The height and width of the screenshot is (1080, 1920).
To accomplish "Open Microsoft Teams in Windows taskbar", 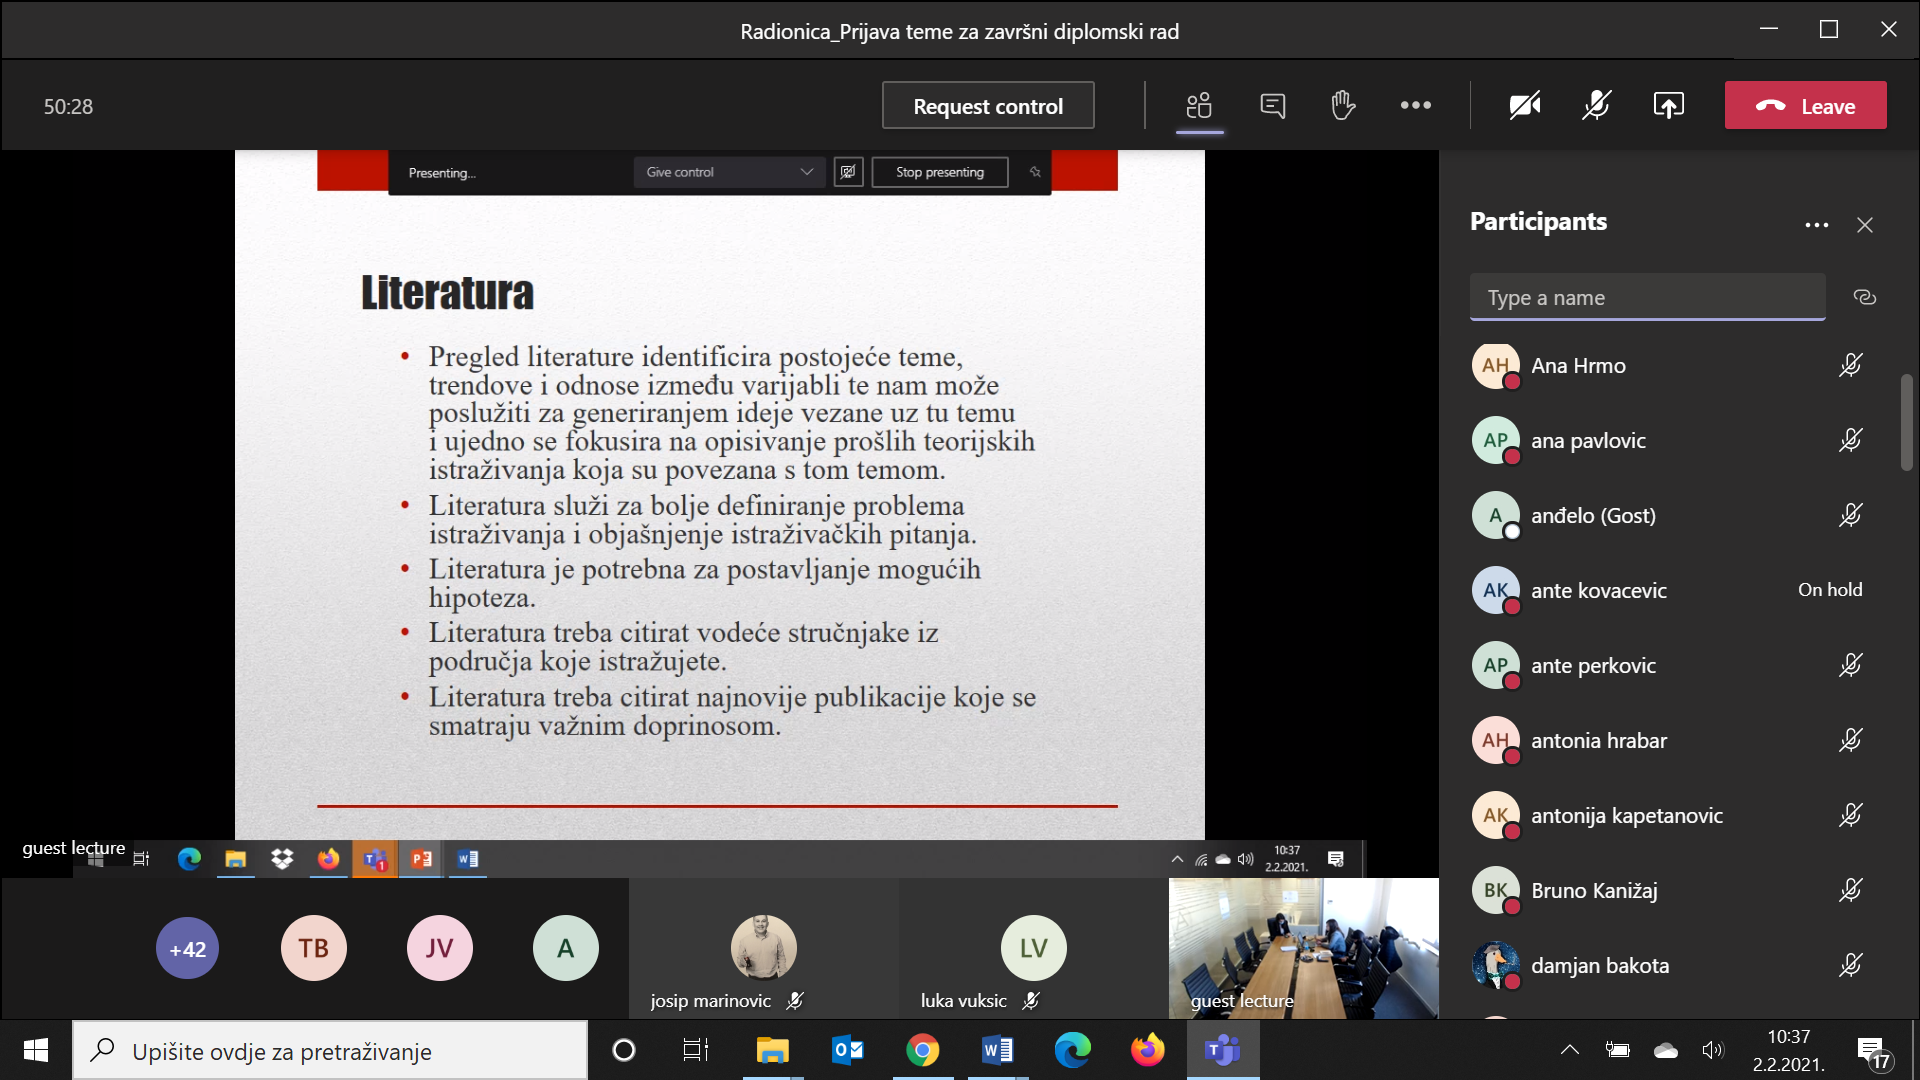I will (x=1222, y=1050).
